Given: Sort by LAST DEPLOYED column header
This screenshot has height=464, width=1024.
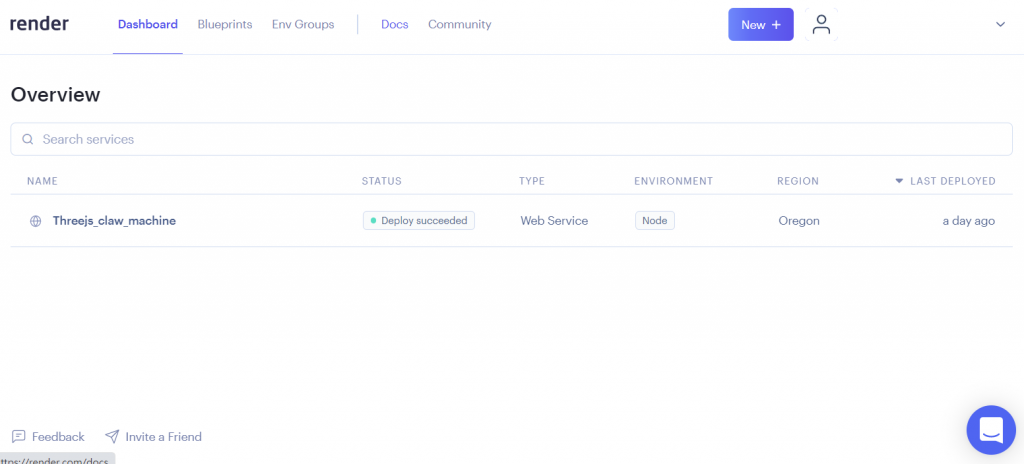Looking at the screenshot, I should 953,181.
